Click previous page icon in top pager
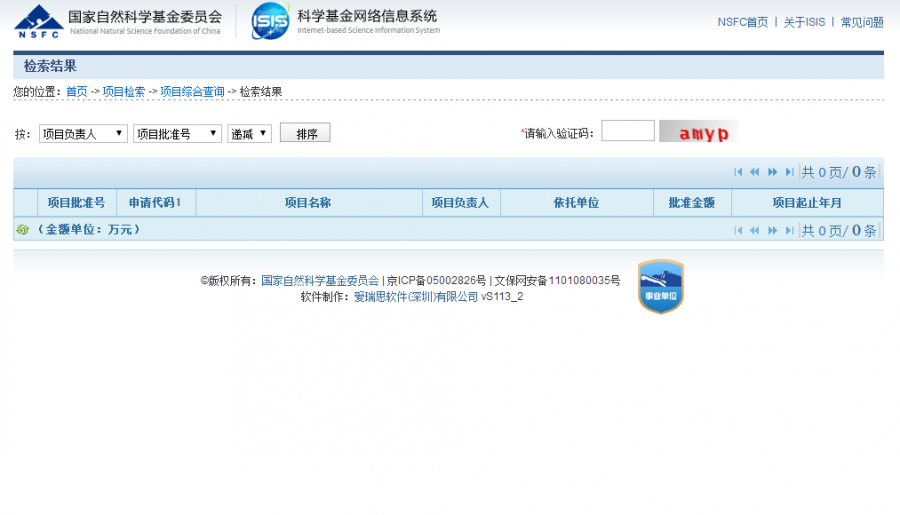The width and height of the screenshot is (900, 515). (755, 172)
